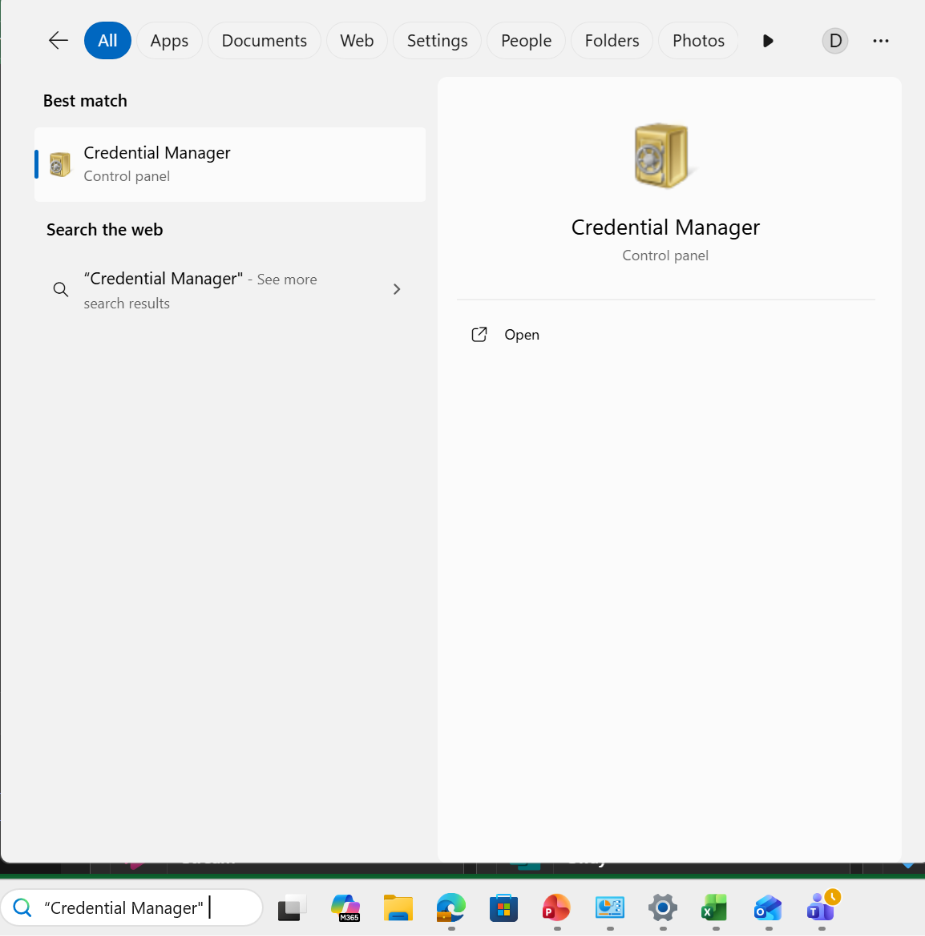This screenshot has width=925, height=936.
Task: Open Excel from the taskbar
Action: point(715,908)
